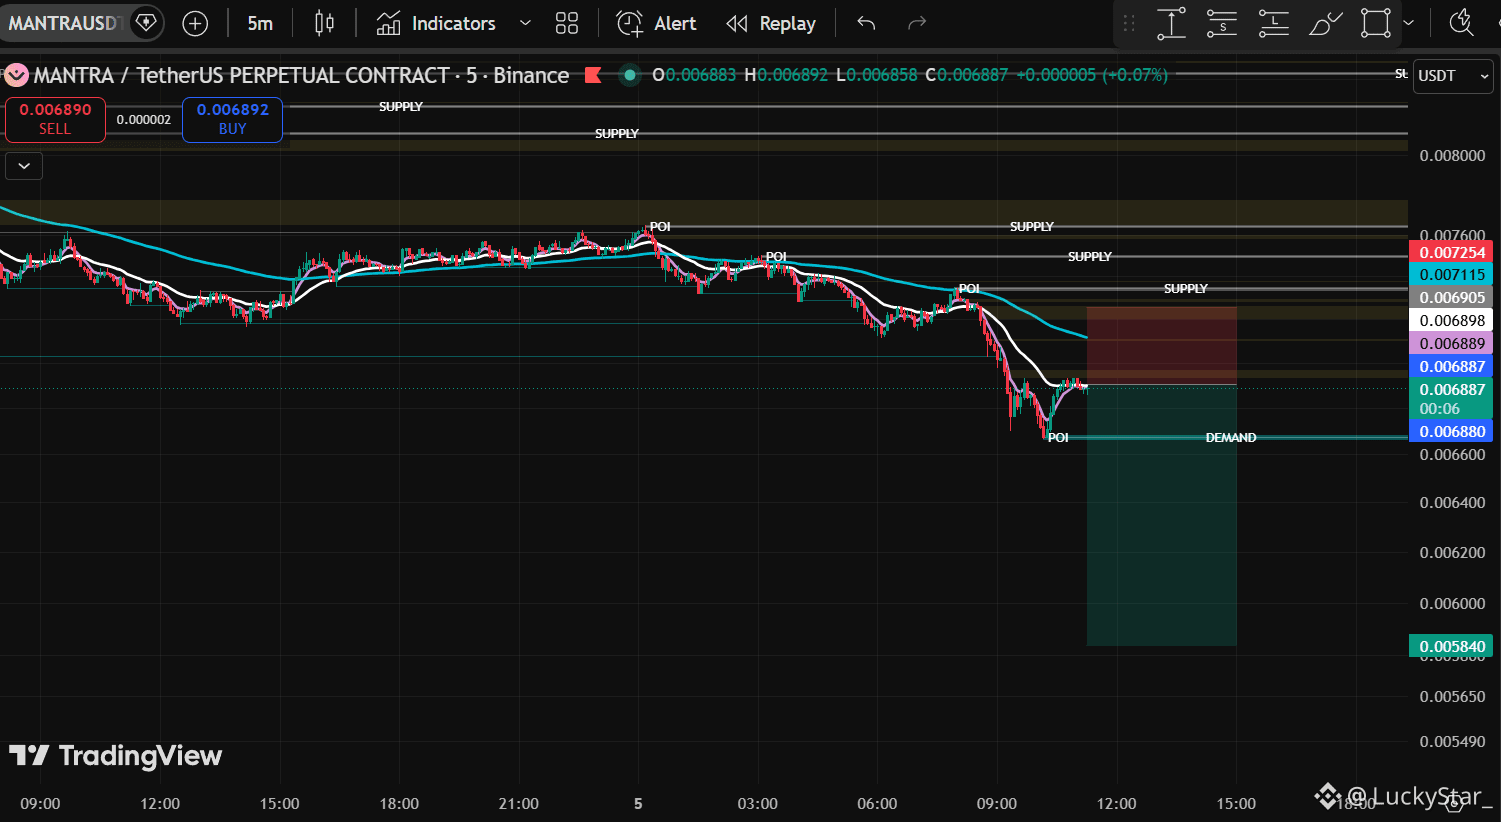Click the 0.005490 price scale label

(1452, 741)
